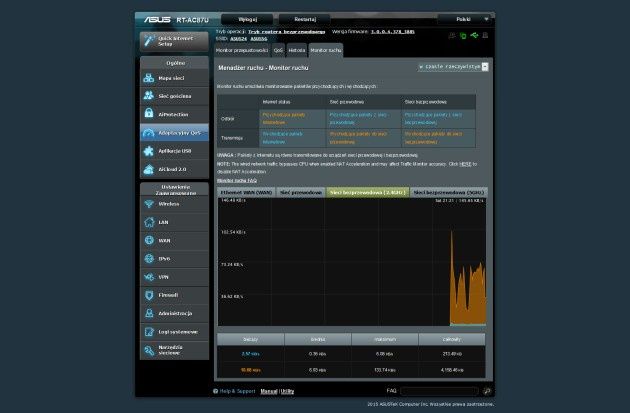Select Sieci bezprzewodowa 2.4GHz graph tab
630x413 pixels.
click(368, 192)
